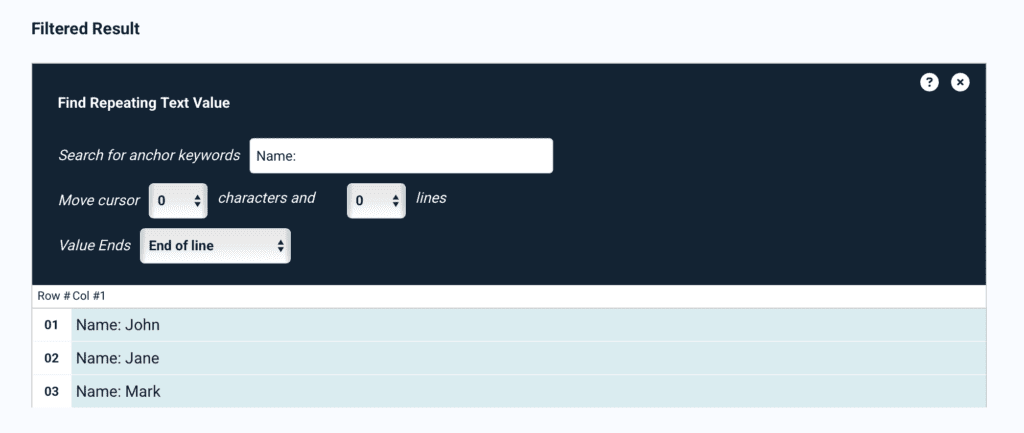Viewport: 1024px width, 433px height.
Task: Select the 'Name: John' row
Action: [x=528, y=325]
